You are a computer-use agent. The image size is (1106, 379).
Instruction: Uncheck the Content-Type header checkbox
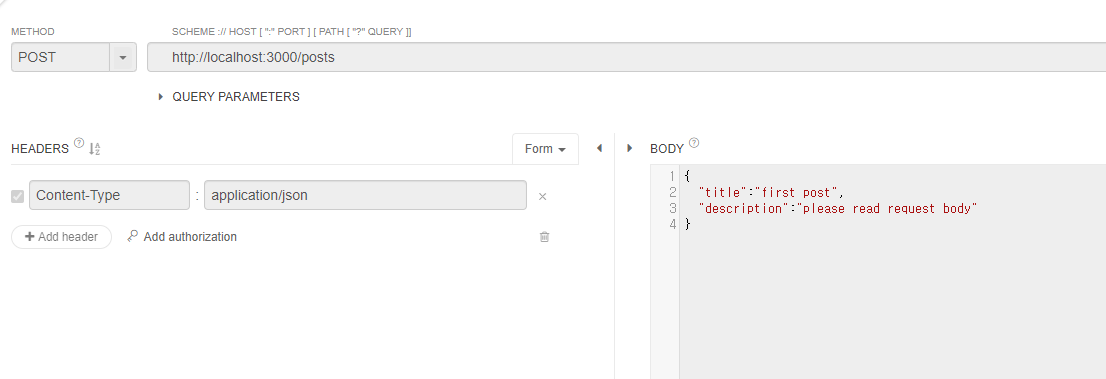[x=18, y=196]
